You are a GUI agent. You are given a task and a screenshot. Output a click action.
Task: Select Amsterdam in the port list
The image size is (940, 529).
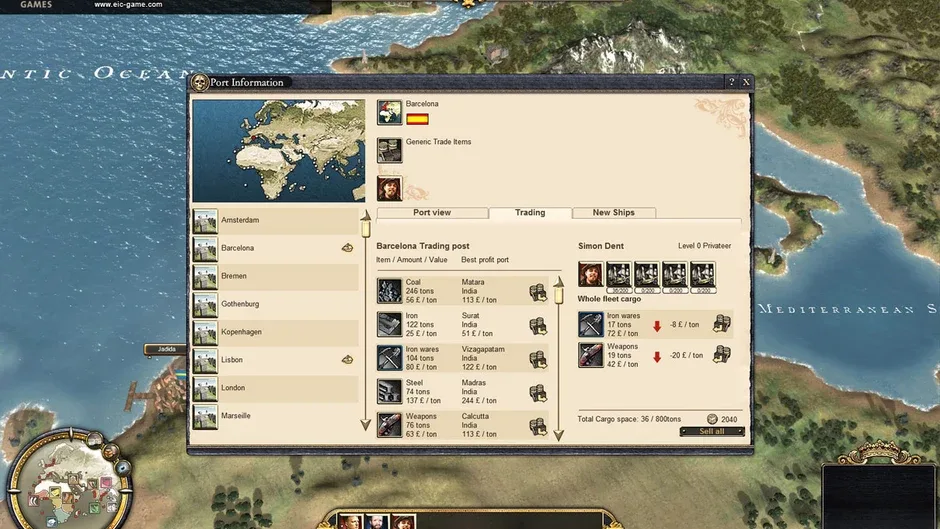[275, 220]
